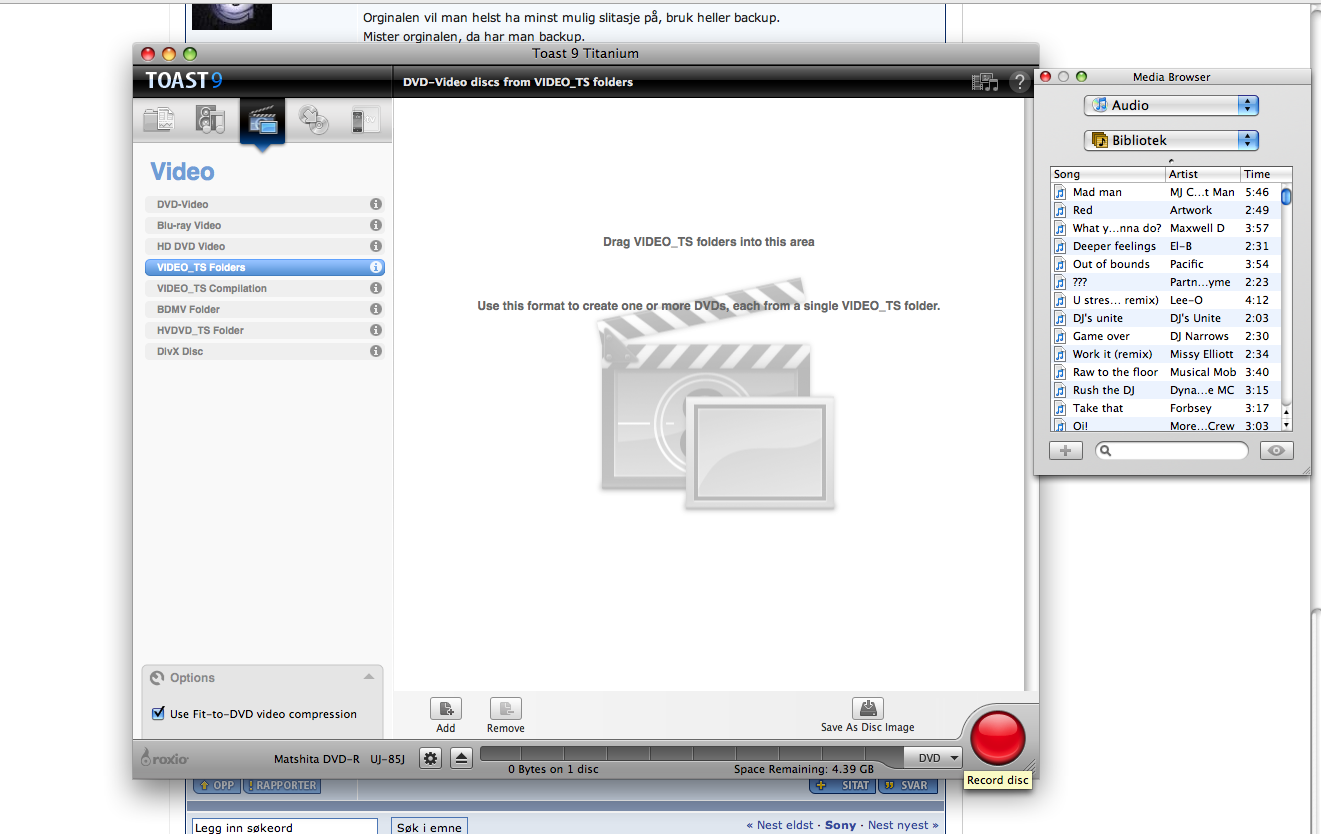
Task: Click the Søk i emne button
Action: [x=430, y=827]
